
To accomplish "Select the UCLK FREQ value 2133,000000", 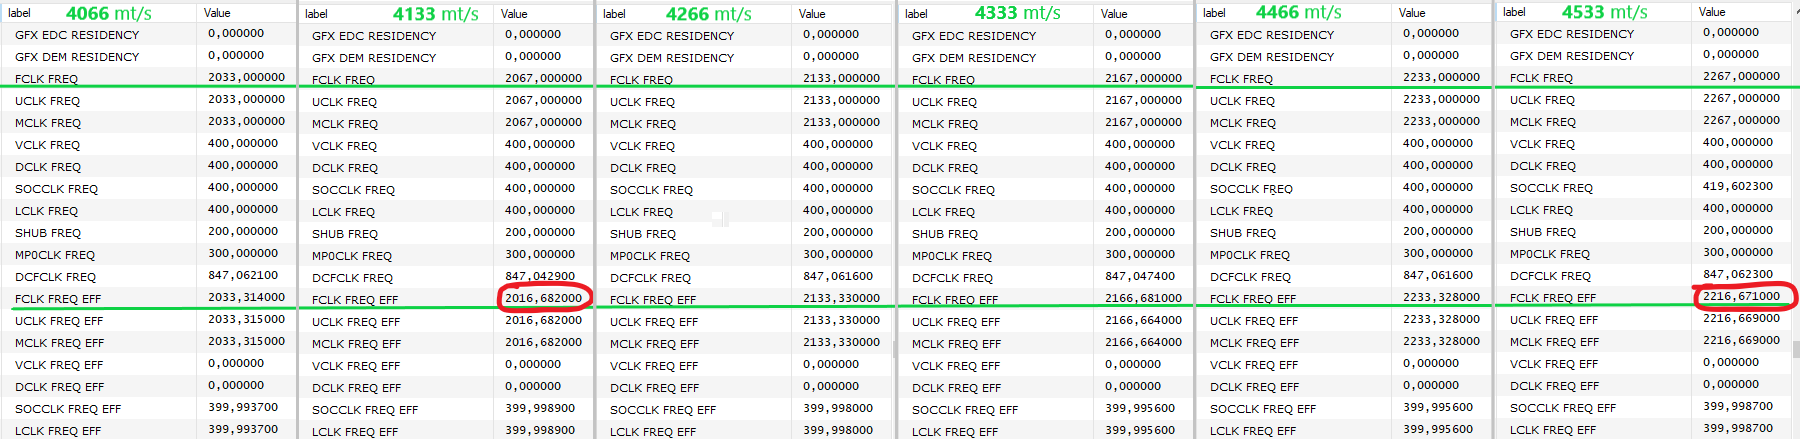I will 841,100.
